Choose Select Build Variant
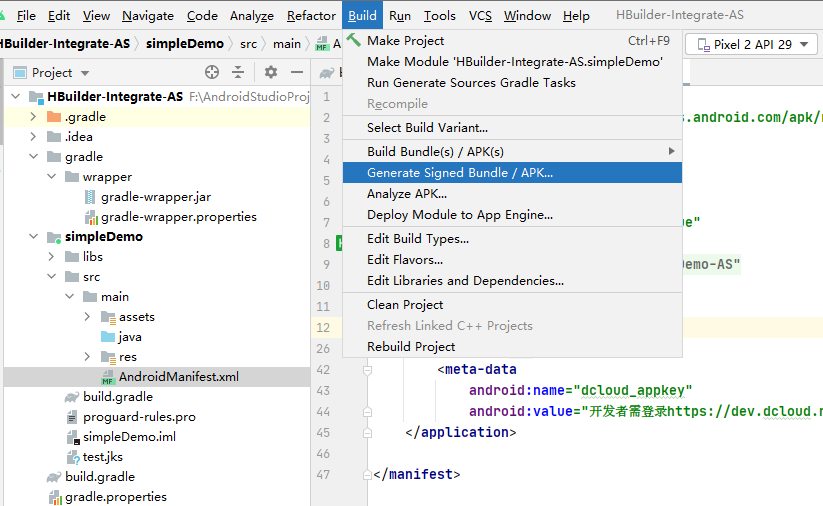Viewport: 823px width, 506px height. coord(512,128)
